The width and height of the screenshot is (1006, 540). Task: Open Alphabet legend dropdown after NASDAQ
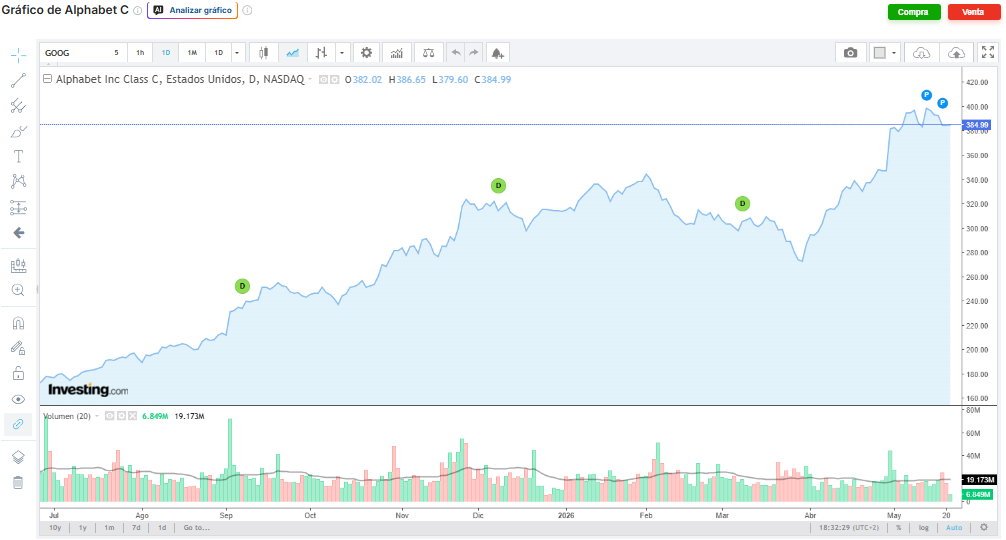click(311, 80)
